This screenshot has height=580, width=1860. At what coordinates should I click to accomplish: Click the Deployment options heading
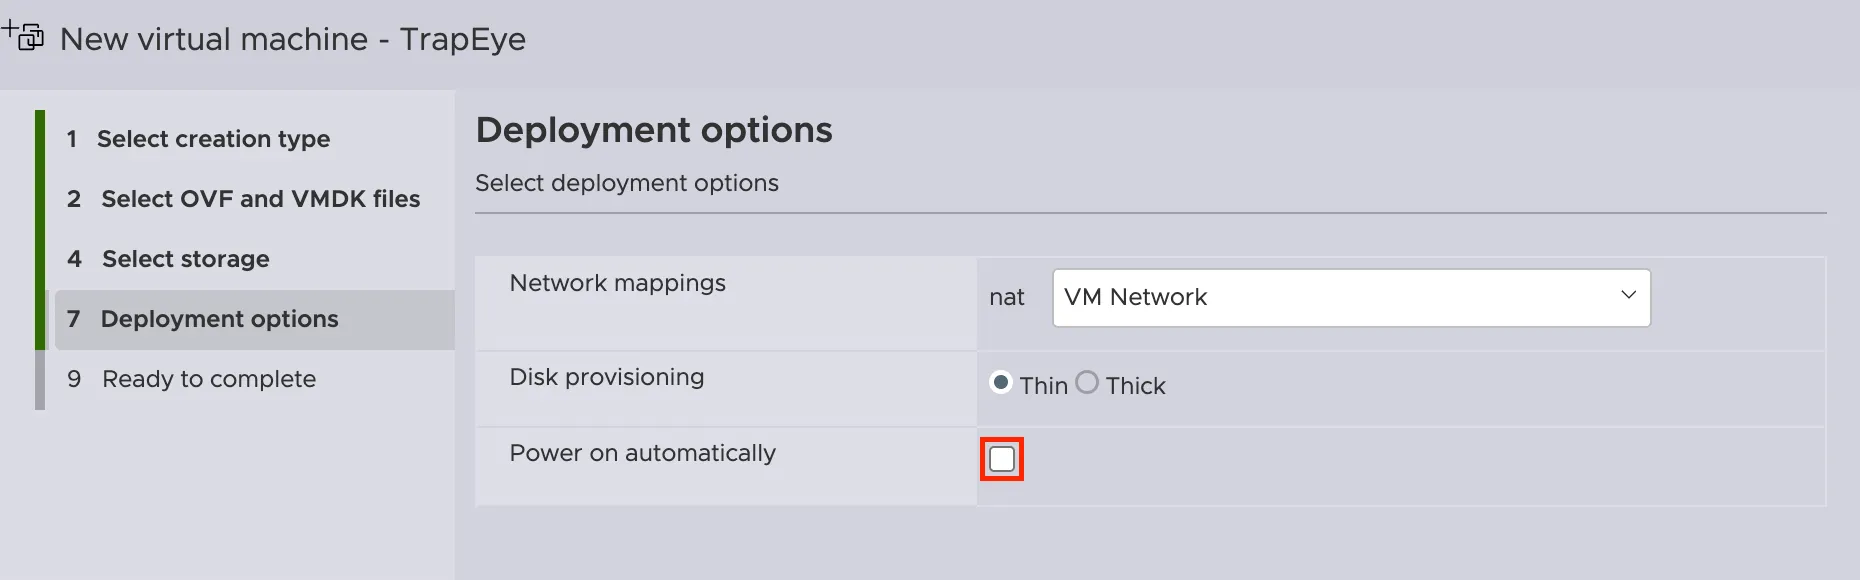point(653,130)
